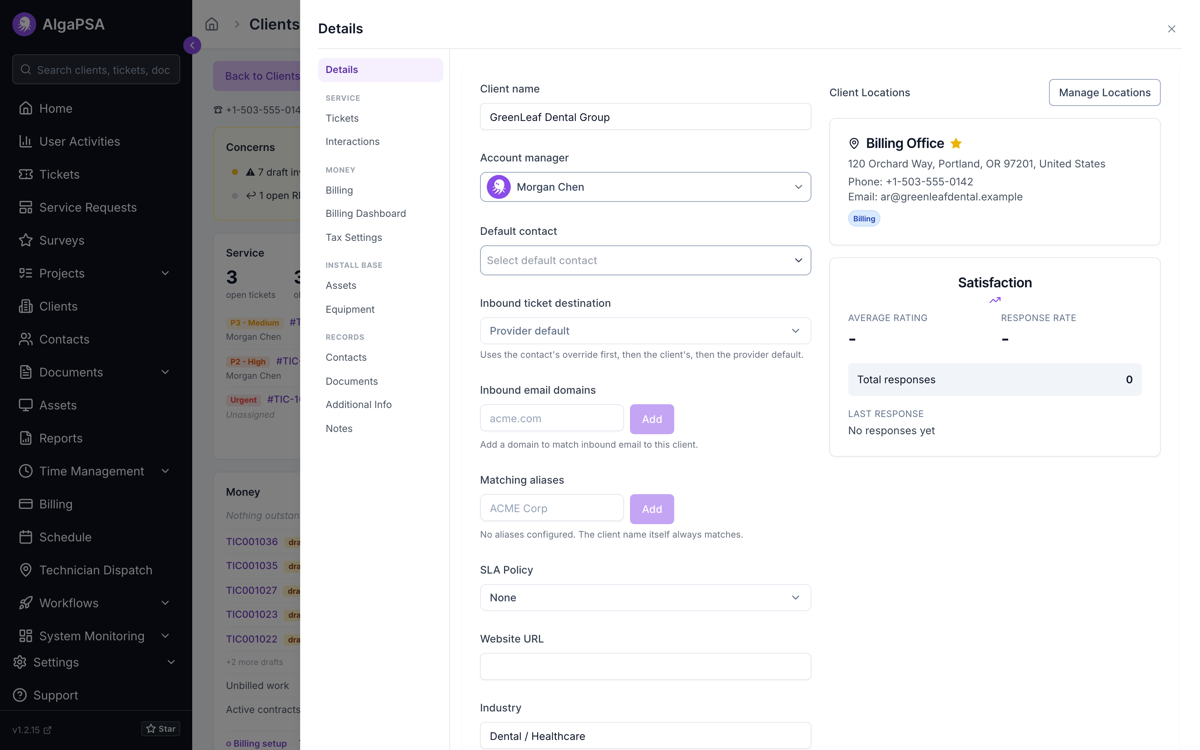Focus the sidebar search box
Viewport: 1200px width, 750px height.
tap(96, 70)
